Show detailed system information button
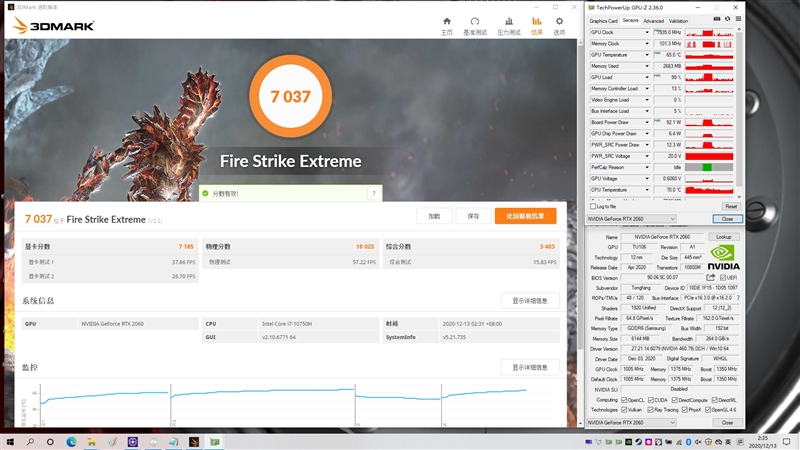This screenshot has height=450, width=800. click(x=530, y=301)
